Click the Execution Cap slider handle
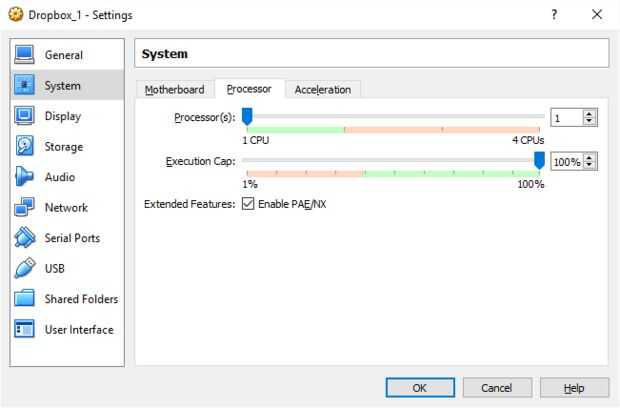 (539, 161)
